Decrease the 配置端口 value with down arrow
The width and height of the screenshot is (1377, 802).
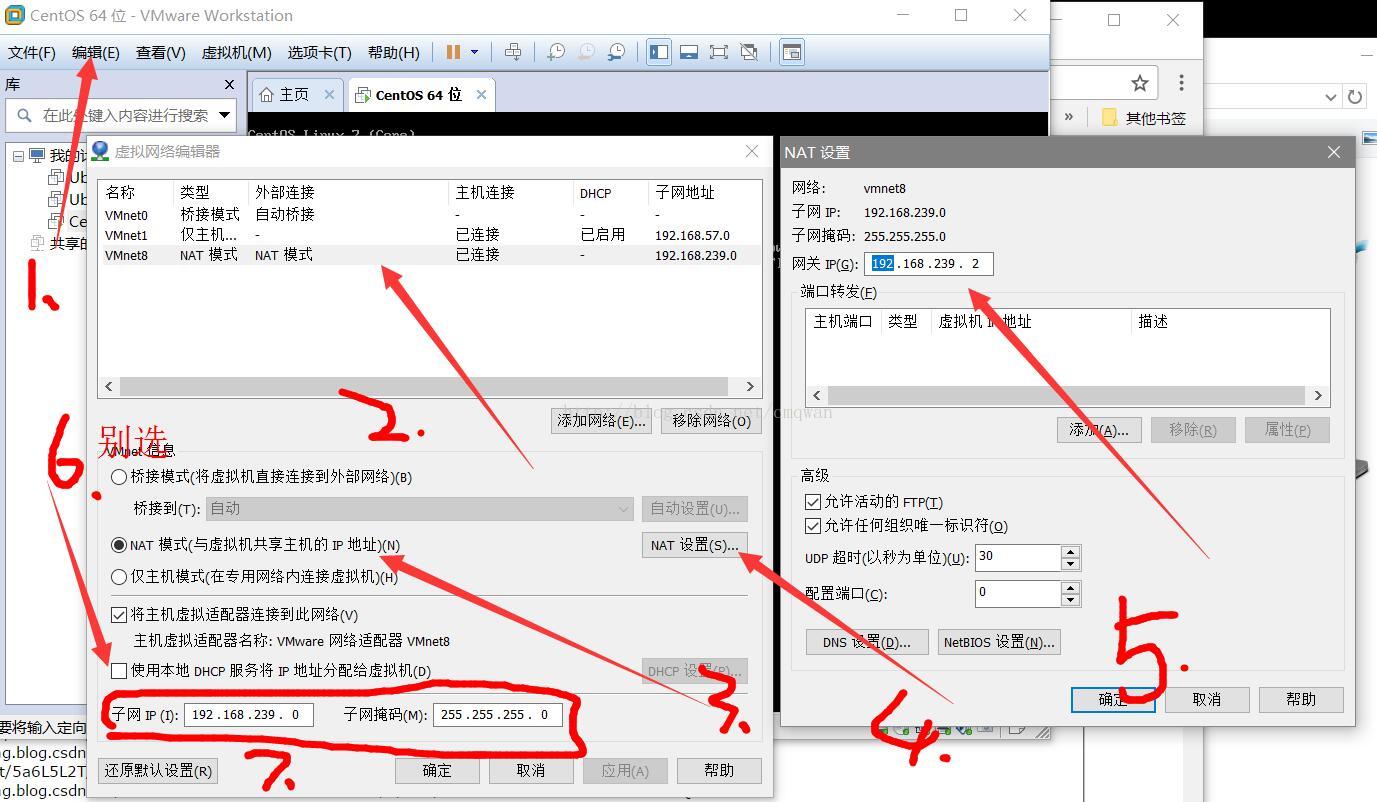pos(1071,600)
